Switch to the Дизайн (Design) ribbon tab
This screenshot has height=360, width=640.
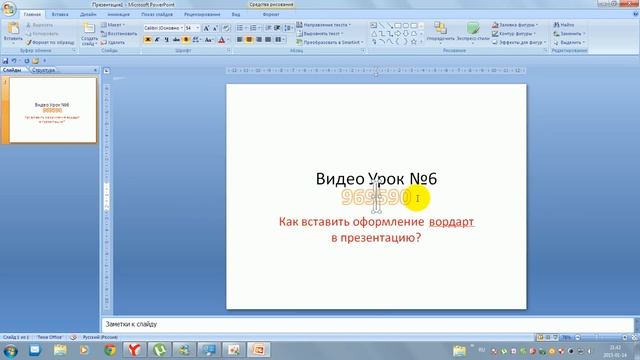click(88, 14)
